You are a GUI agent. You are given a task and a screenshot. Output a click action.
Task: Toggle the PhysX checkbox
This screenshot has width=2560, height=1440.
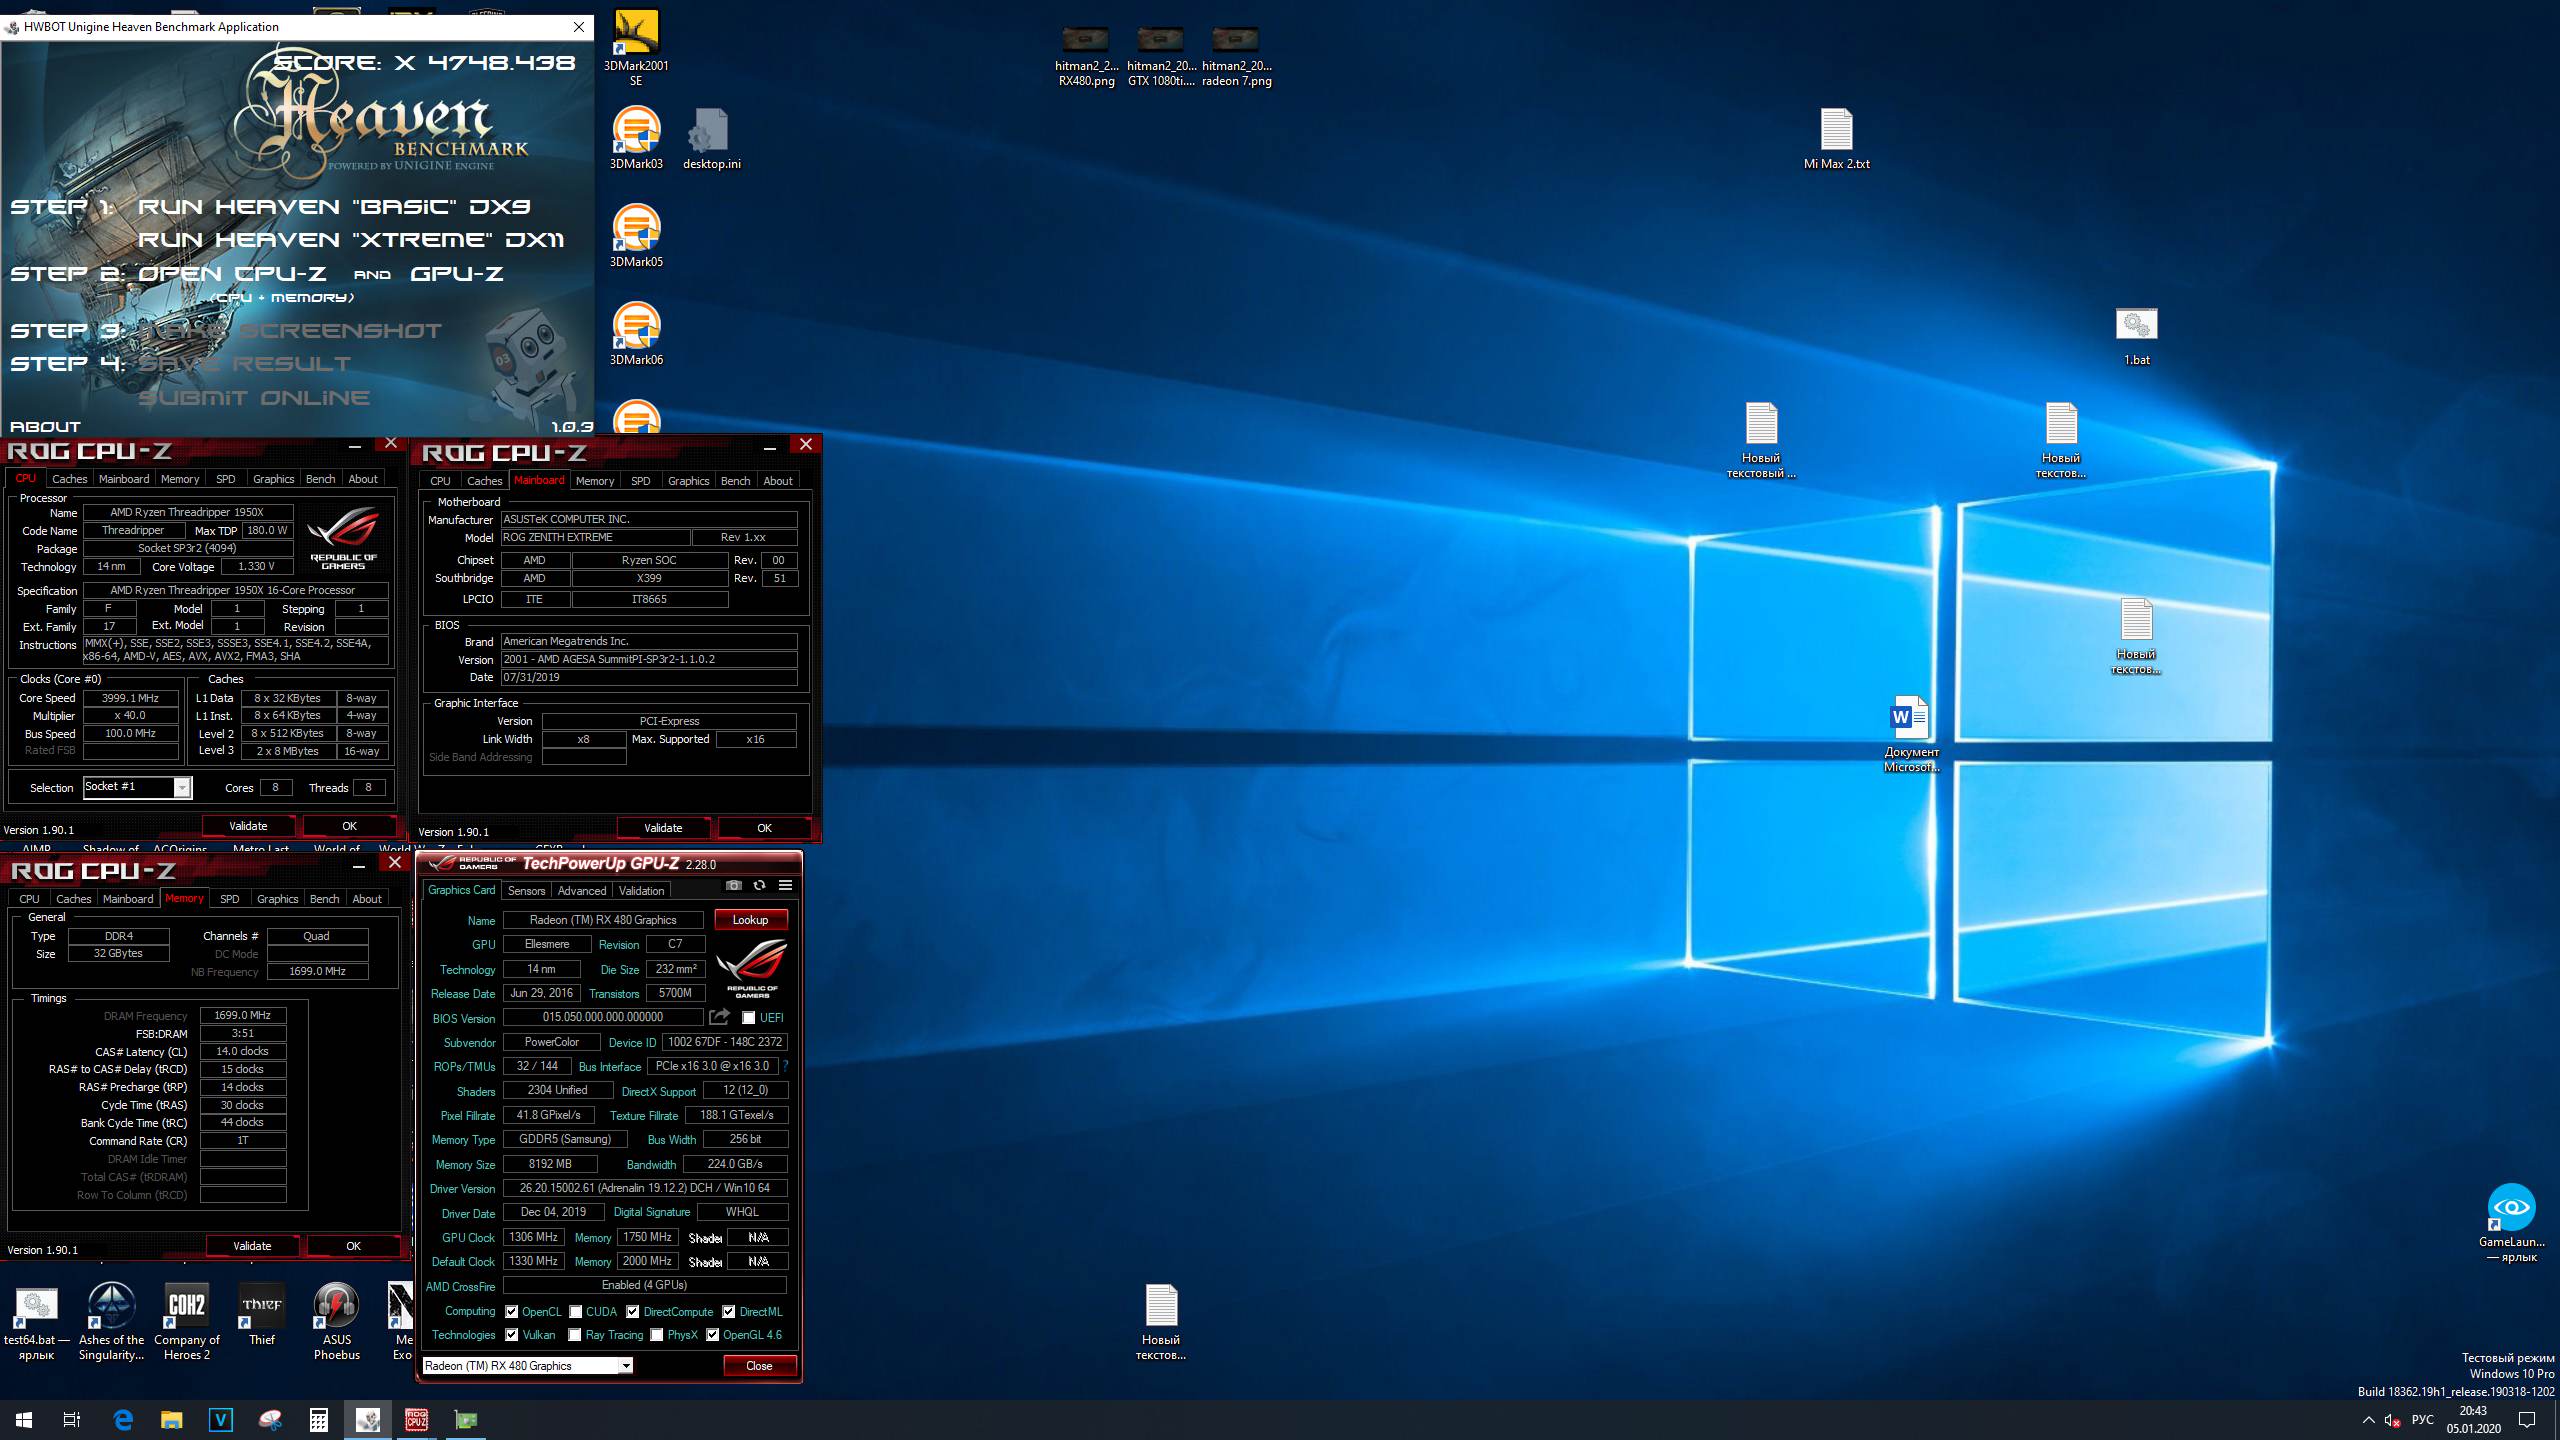coord(657,1334)
